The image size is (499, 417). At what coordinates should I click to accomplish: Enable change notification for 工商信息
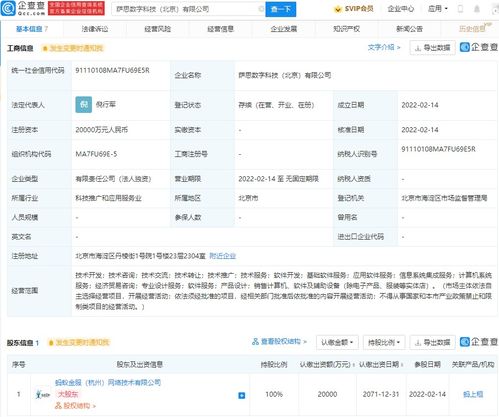click(73, 48)
